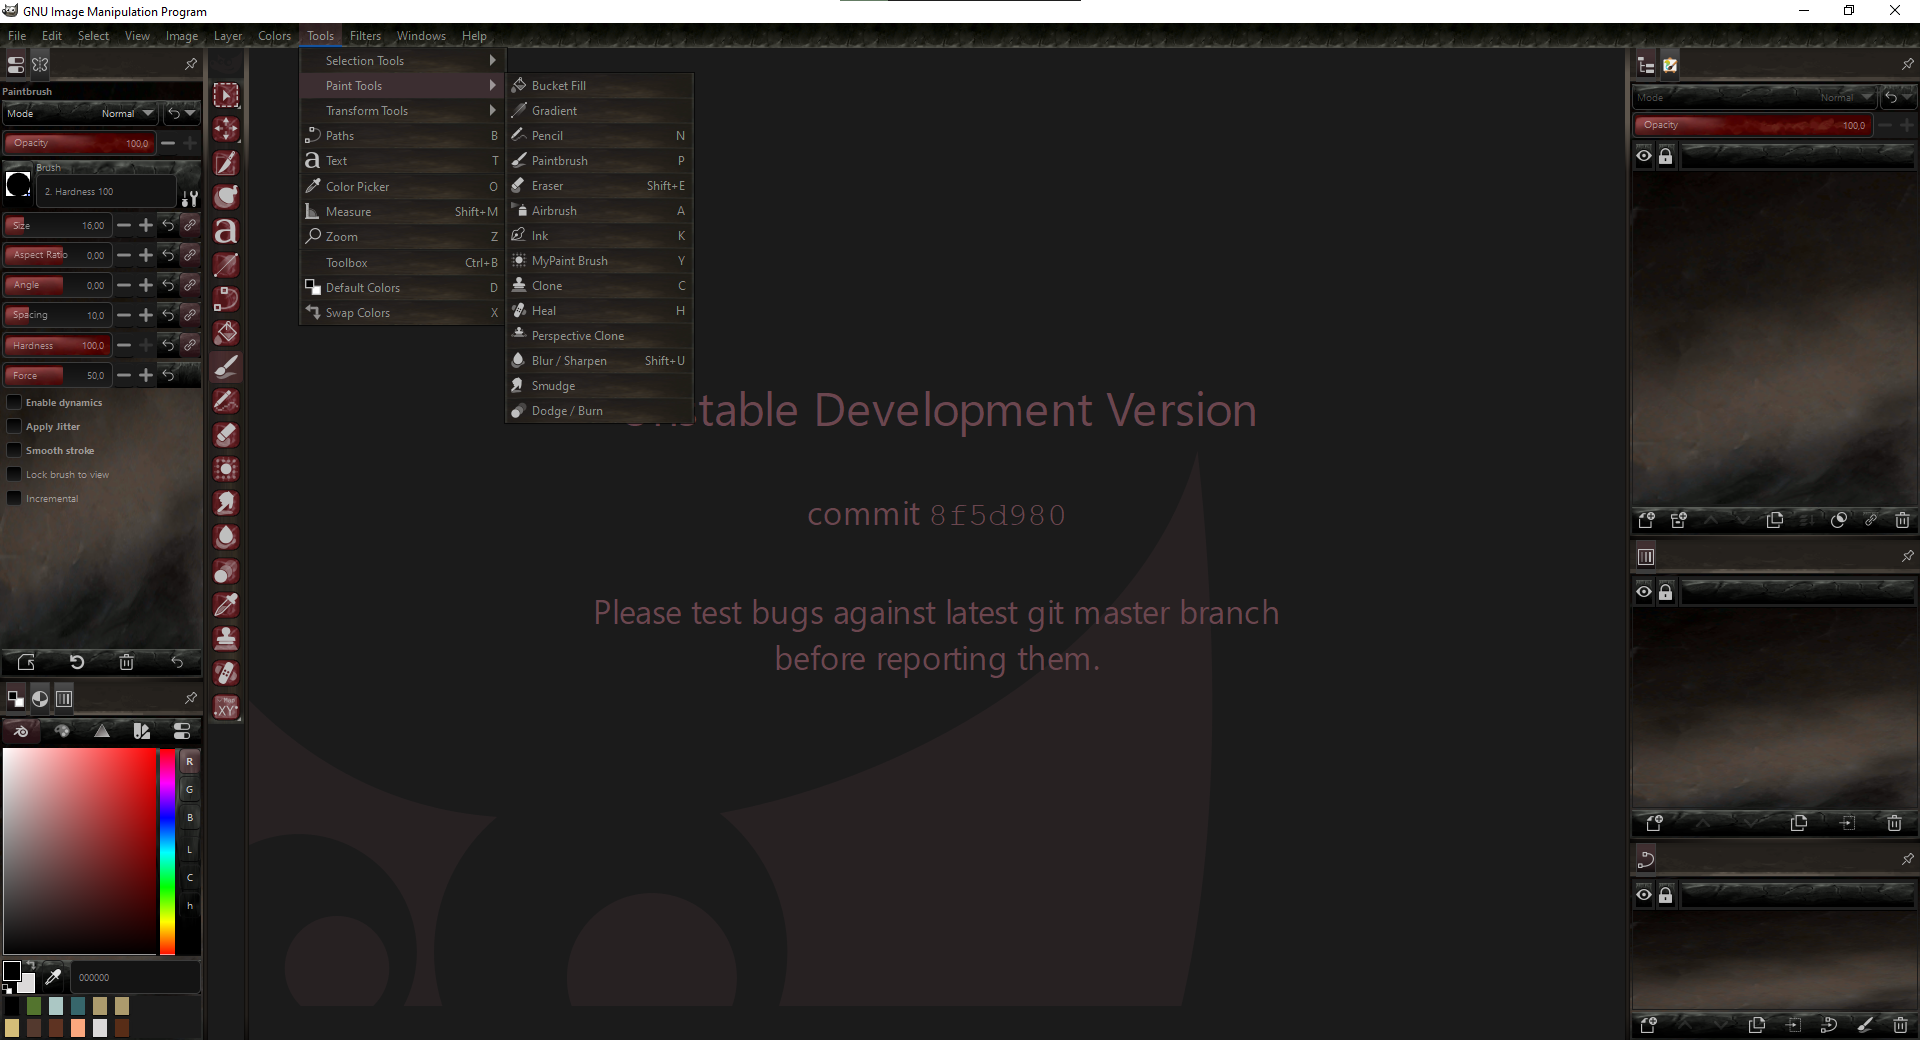This screenshot has width=1920, height=1040.
Task: Delete the layer using the trash icon
Action: pos(1901,520)
